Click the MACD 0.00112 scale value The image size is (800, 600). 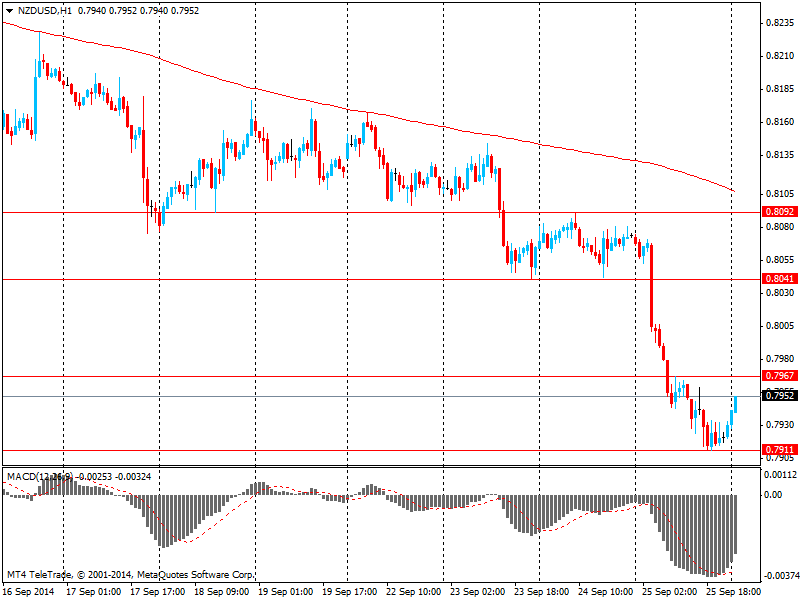tap(780, 475)
